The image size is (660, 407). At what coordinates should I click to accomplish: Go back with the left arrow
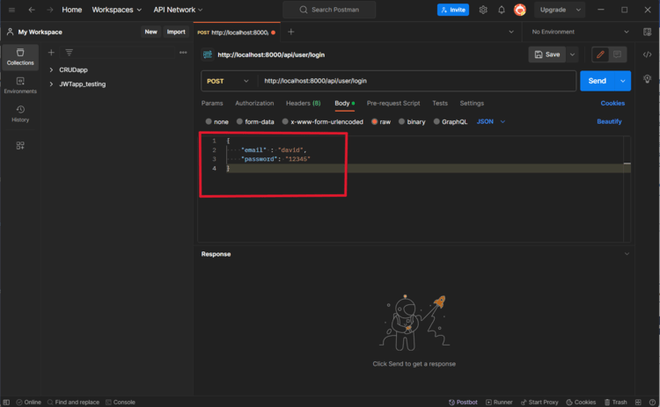tap(32, 10)
